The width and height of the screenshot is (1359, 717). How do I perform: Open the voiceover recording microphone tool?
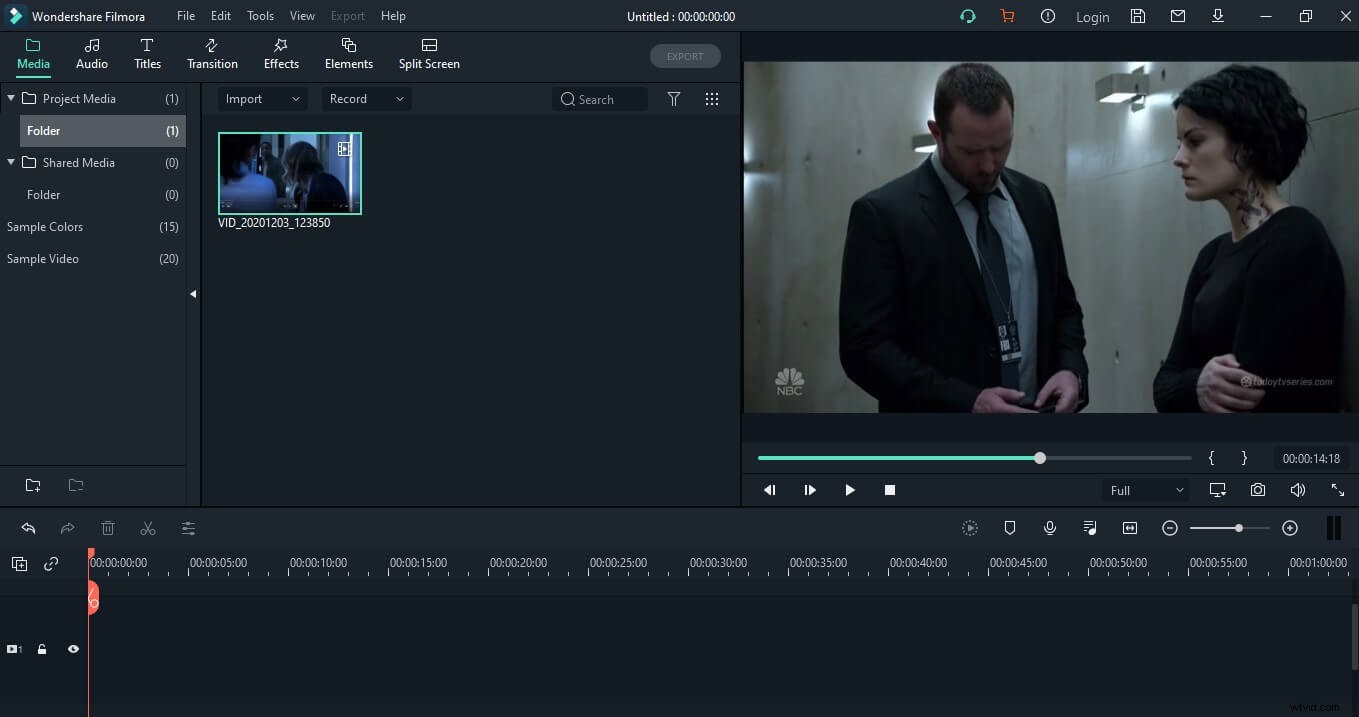(1050, 528)
